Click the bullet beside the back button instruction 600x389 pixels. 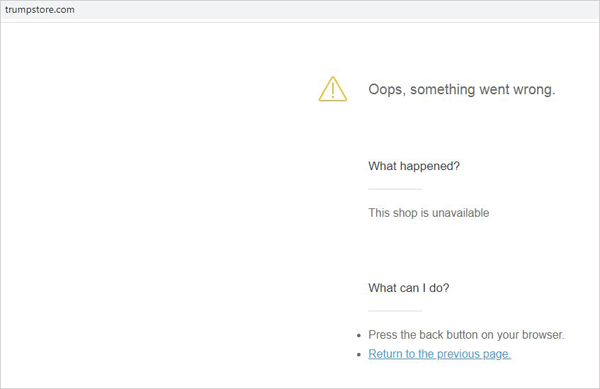359,335
